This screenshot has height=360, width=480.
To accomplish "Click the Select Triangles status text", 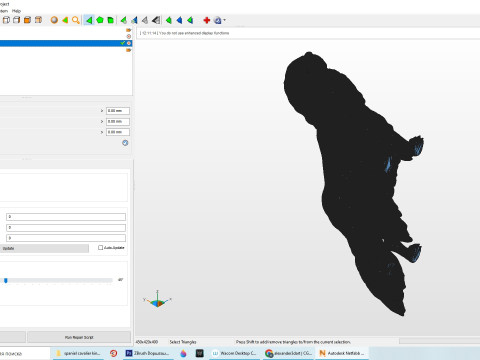I will click(183, 342).
